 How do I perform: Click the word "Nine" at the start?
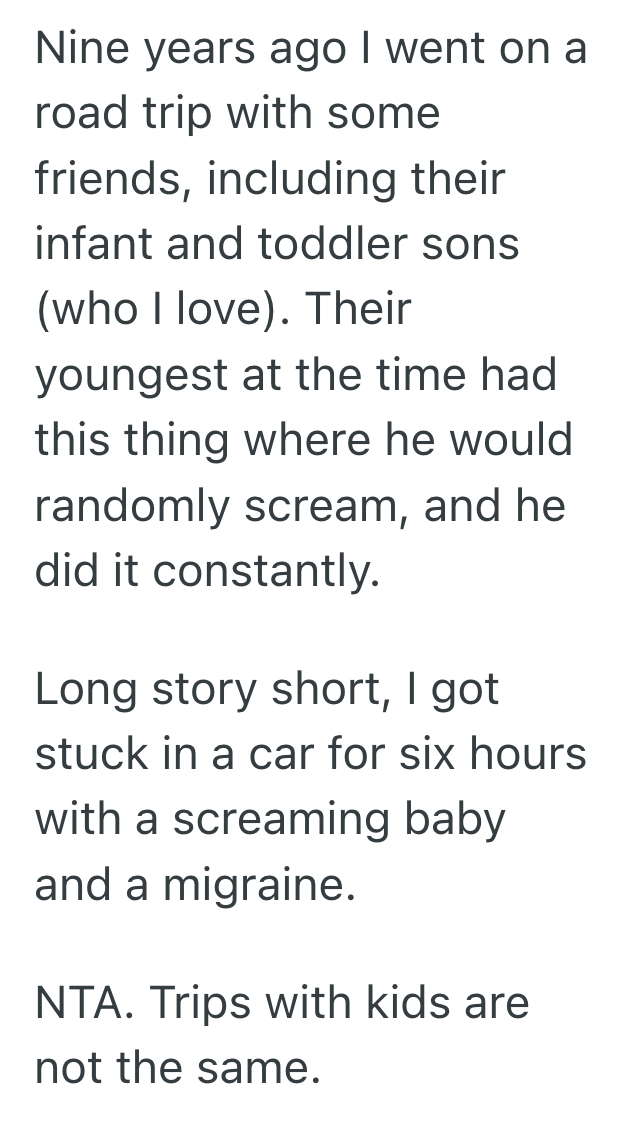pos(76,50)
